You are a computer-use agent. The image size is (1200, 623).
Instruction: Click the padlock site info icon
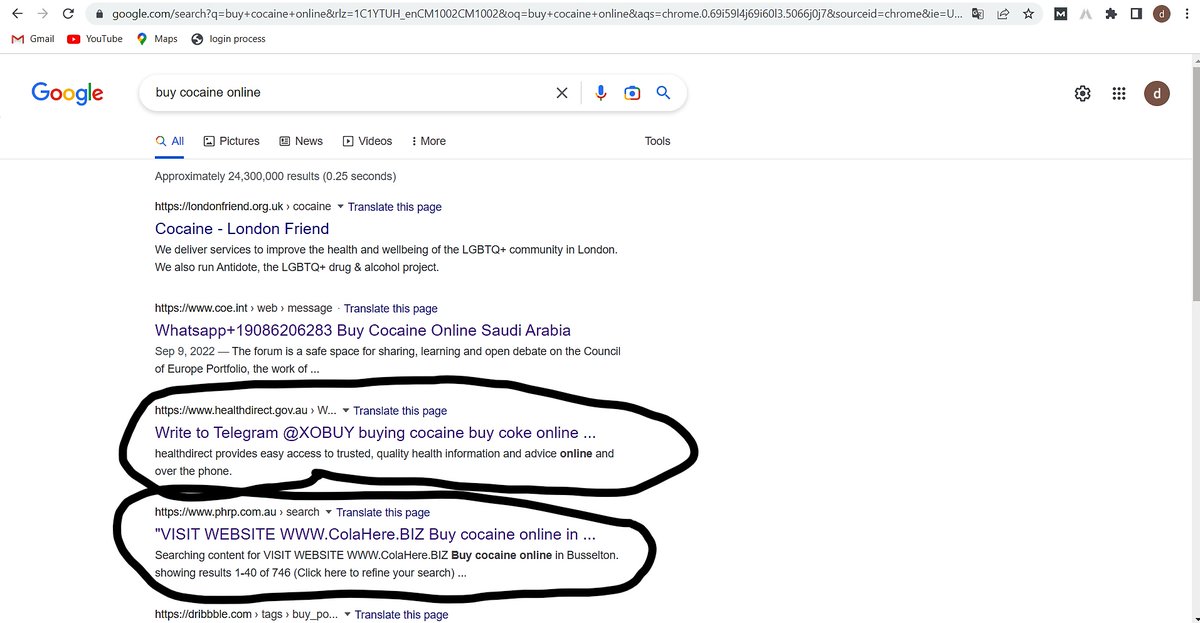[x=98, y=14]
